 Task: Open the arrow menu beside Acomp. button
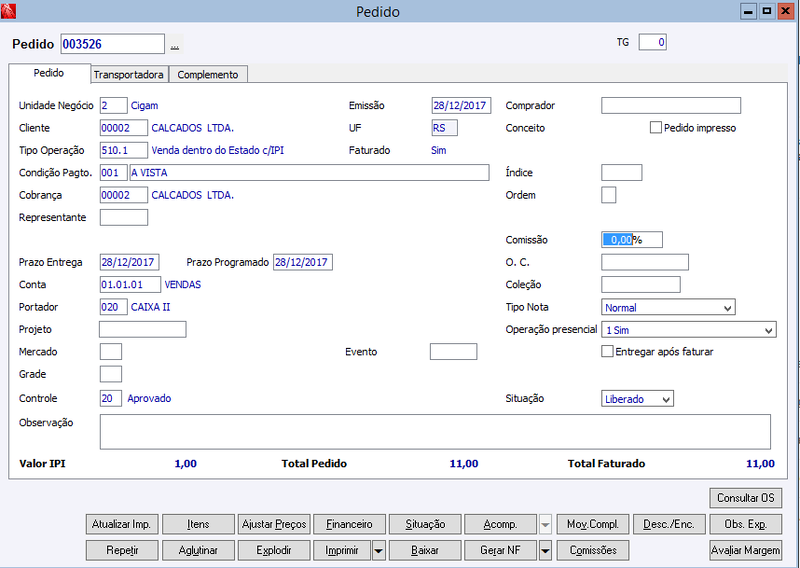545,524
